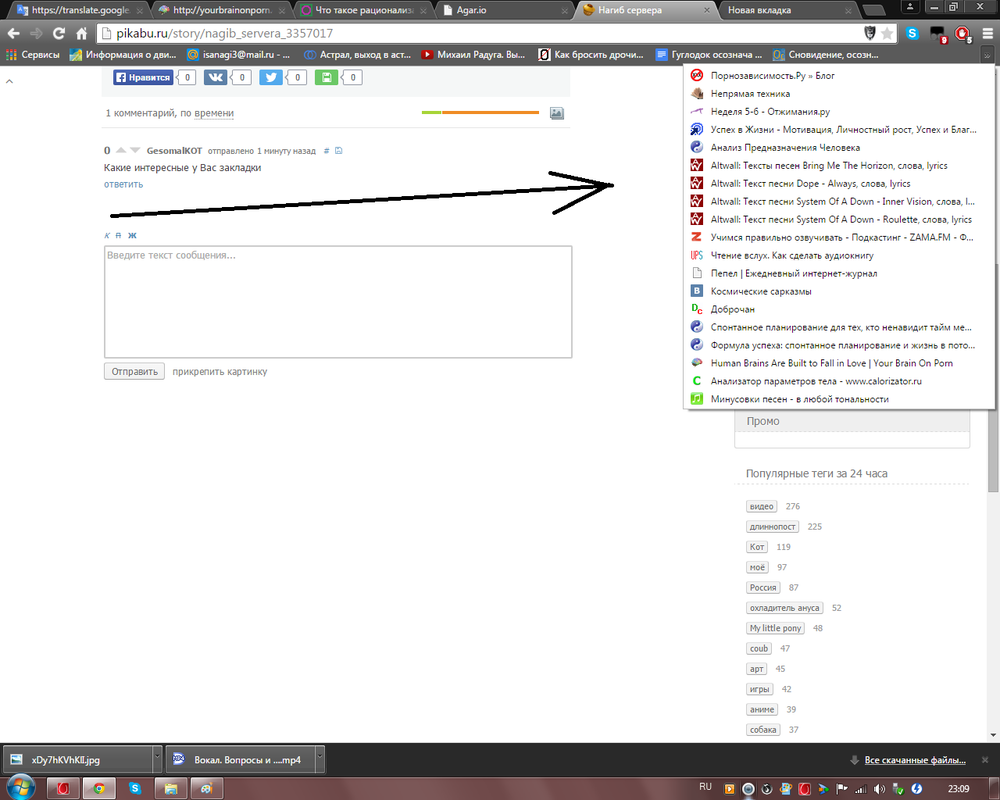Reload the page with the refresh icon

coord(59,33)
